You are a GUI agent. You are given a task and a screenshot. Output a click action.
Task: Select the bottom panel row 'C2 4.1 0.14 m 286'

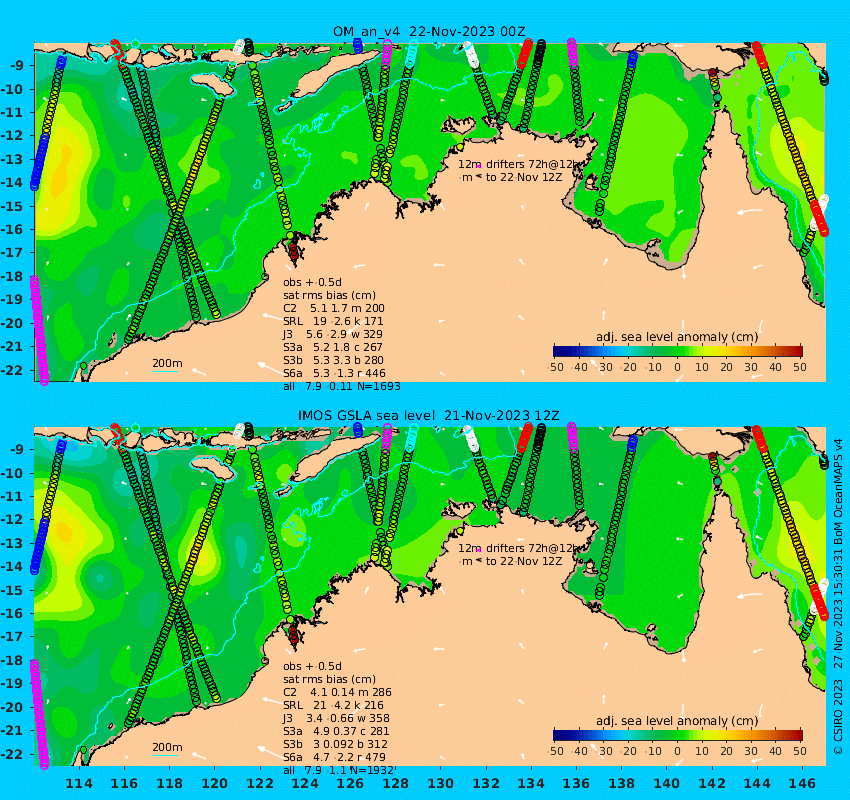click(x=337, y=692)
